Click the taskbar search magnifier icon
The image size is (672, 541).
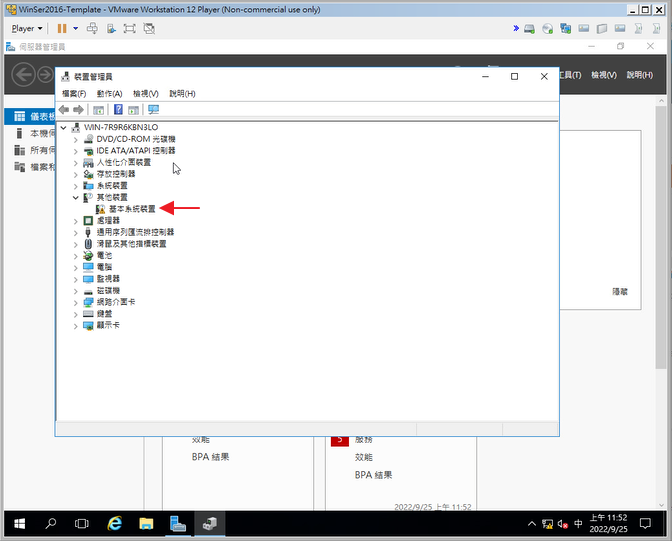51,523
